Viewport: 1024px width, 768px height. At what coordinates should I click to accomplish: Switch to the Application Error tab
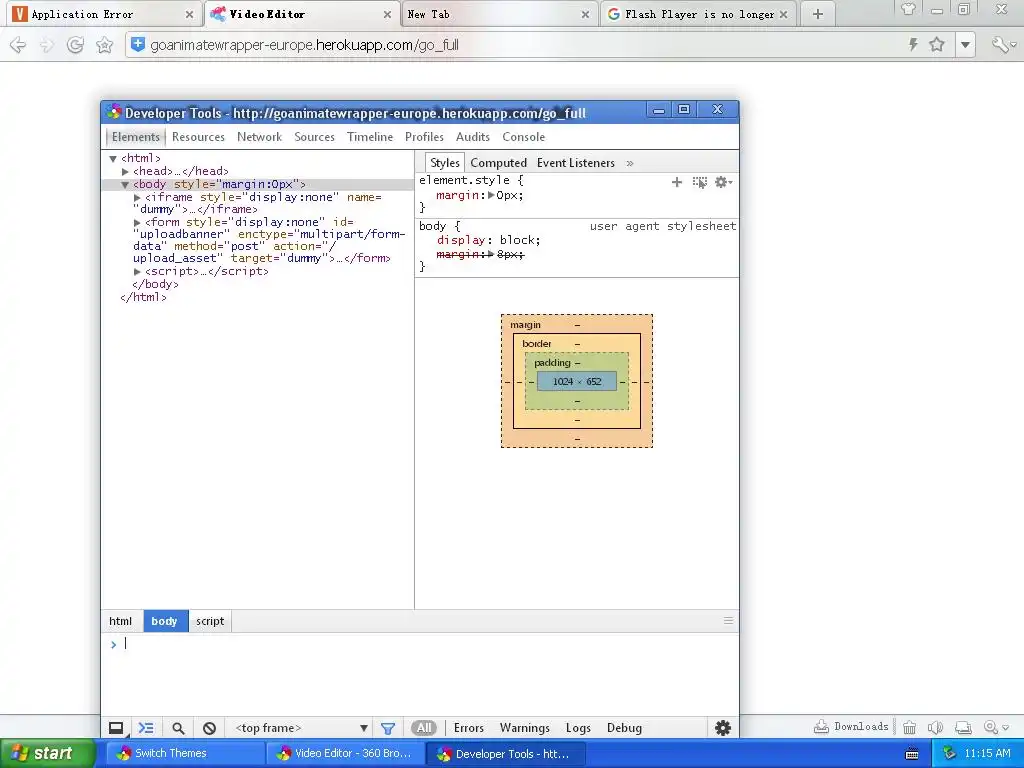103,14
